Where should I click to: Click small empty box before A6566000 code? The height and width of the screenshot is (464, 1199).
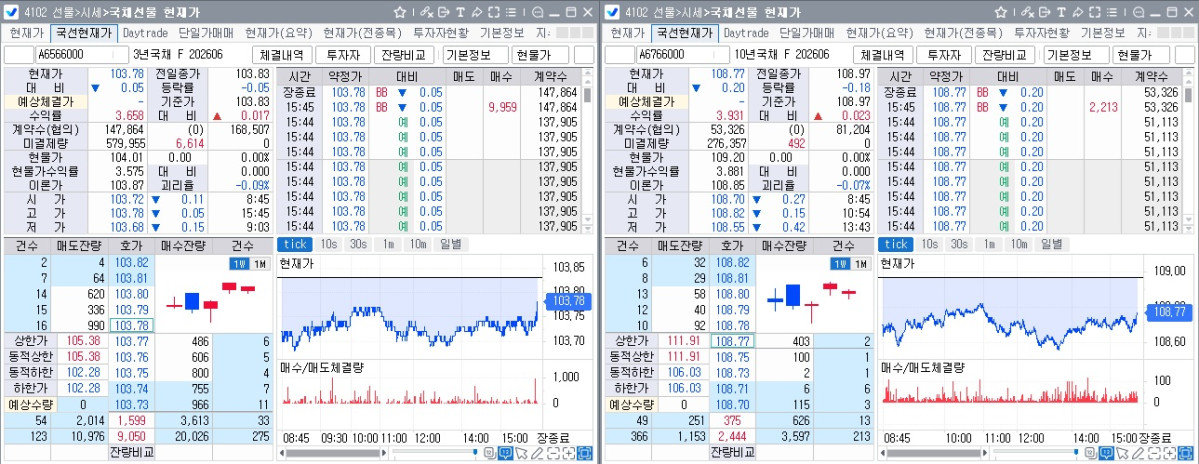tap(18, 54)
